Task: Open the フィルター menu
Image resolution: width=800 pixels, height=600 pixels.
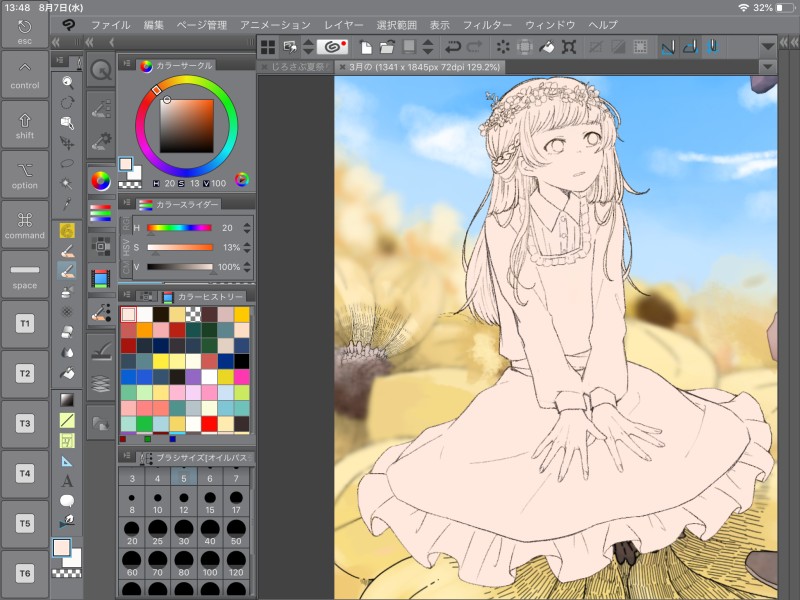Action: coord(487,24)
